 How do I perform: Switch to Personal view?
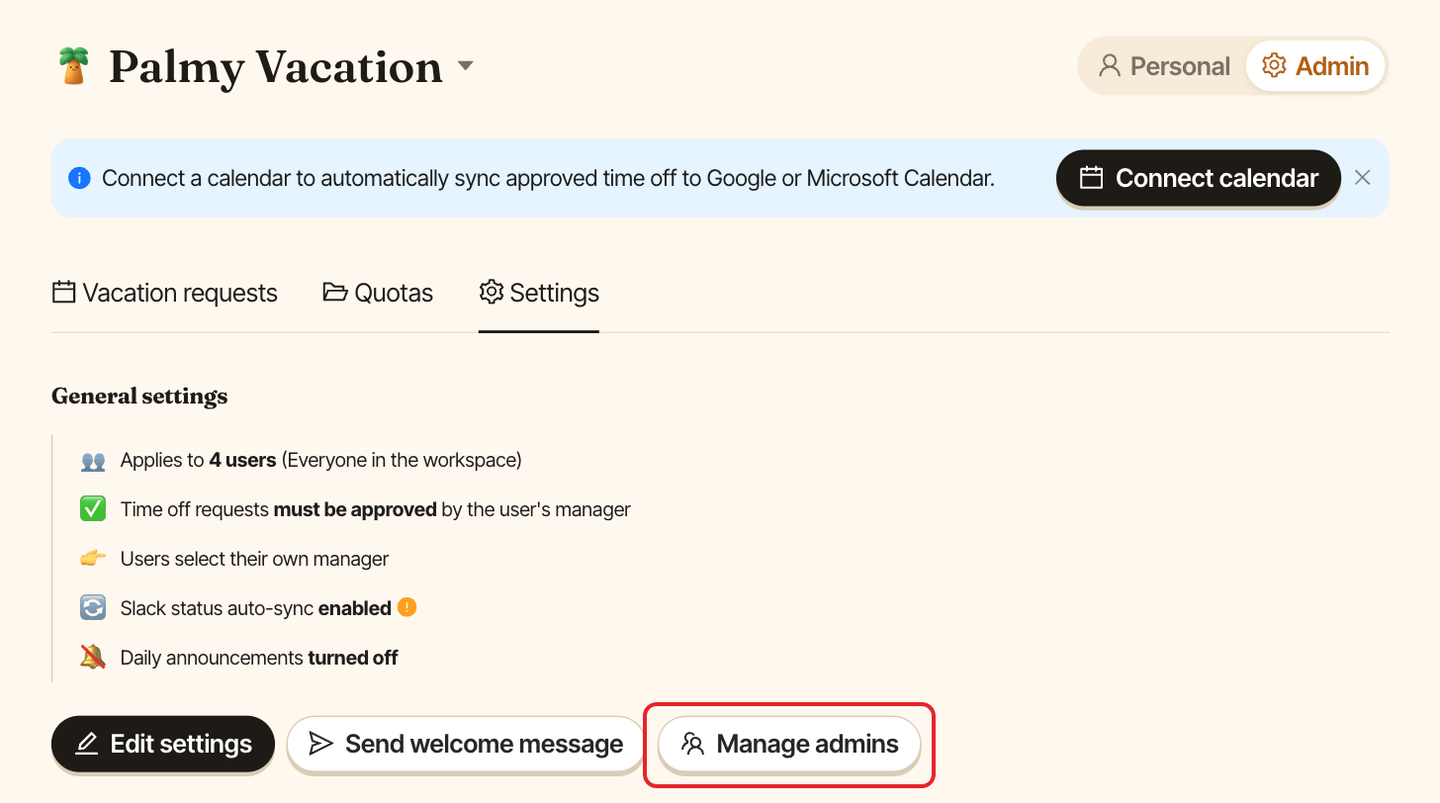point(1164,66)
